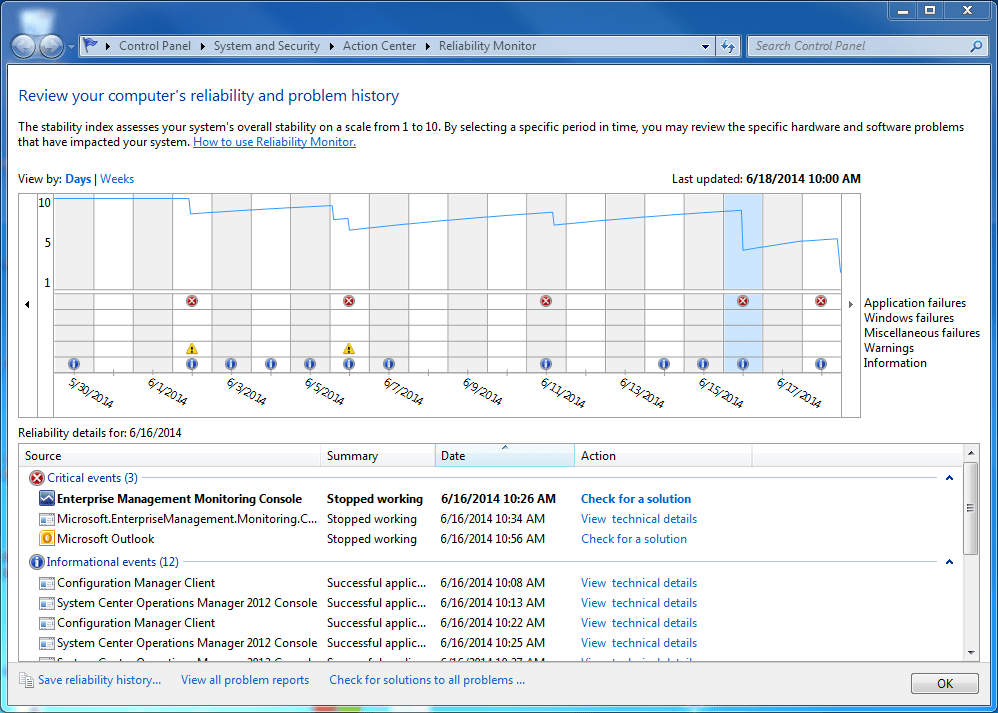Go to Action Center in breadcrumb
The height and width of the screenshot is (713, 998).
[379, 46]
